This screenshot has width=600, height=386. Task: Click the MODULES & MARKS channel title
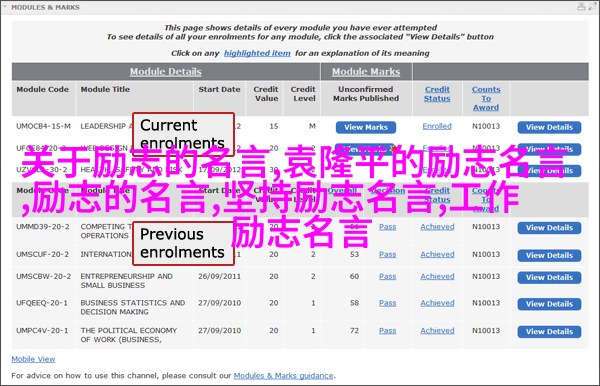coord(45,7)
